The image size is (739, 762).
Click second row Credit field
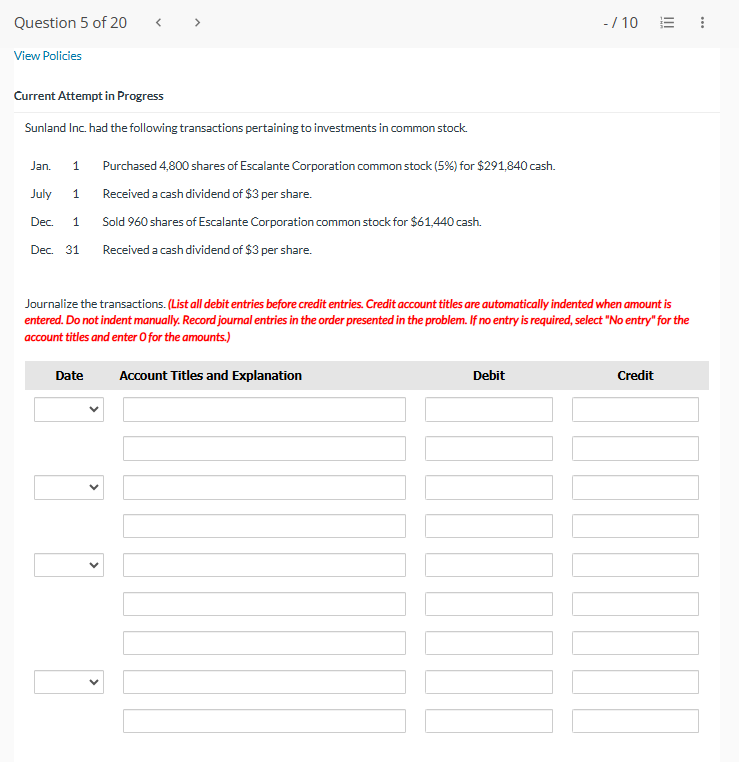pos(636,448)
